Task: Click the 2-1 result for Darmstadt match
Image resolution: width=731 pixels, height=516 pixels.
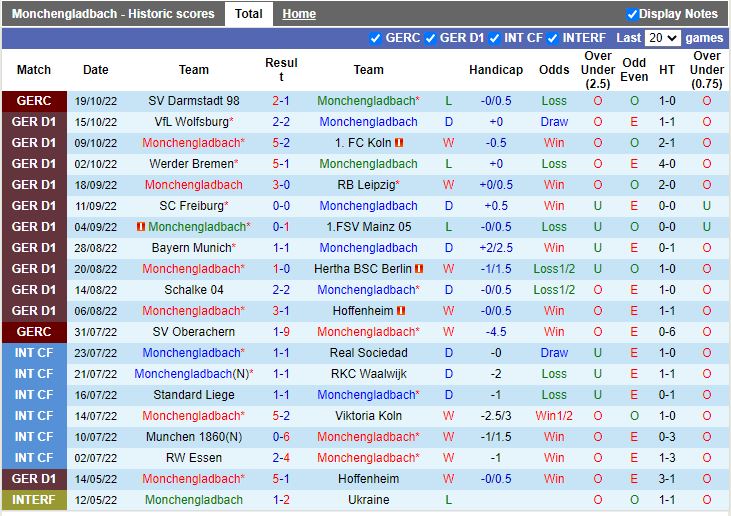Action: 281,101
